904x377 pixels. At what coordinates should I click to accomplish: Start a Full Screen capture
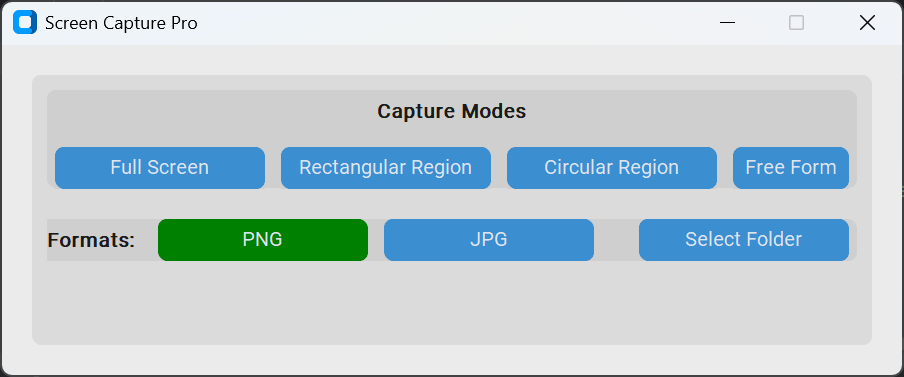point(160,168)
